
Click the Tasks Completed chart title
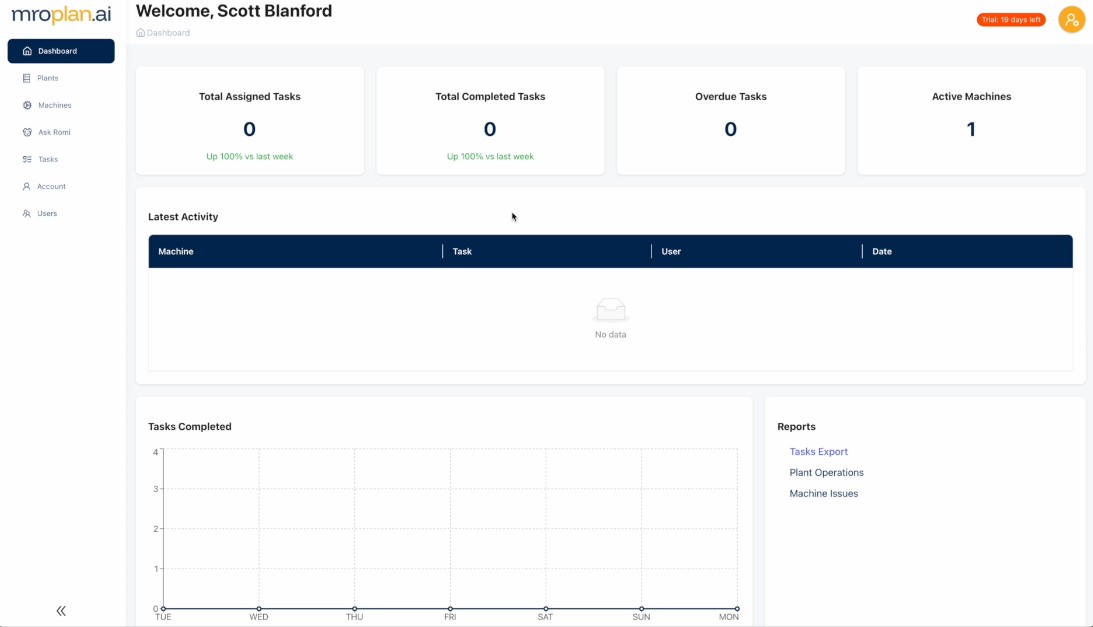tap(190, 426)
